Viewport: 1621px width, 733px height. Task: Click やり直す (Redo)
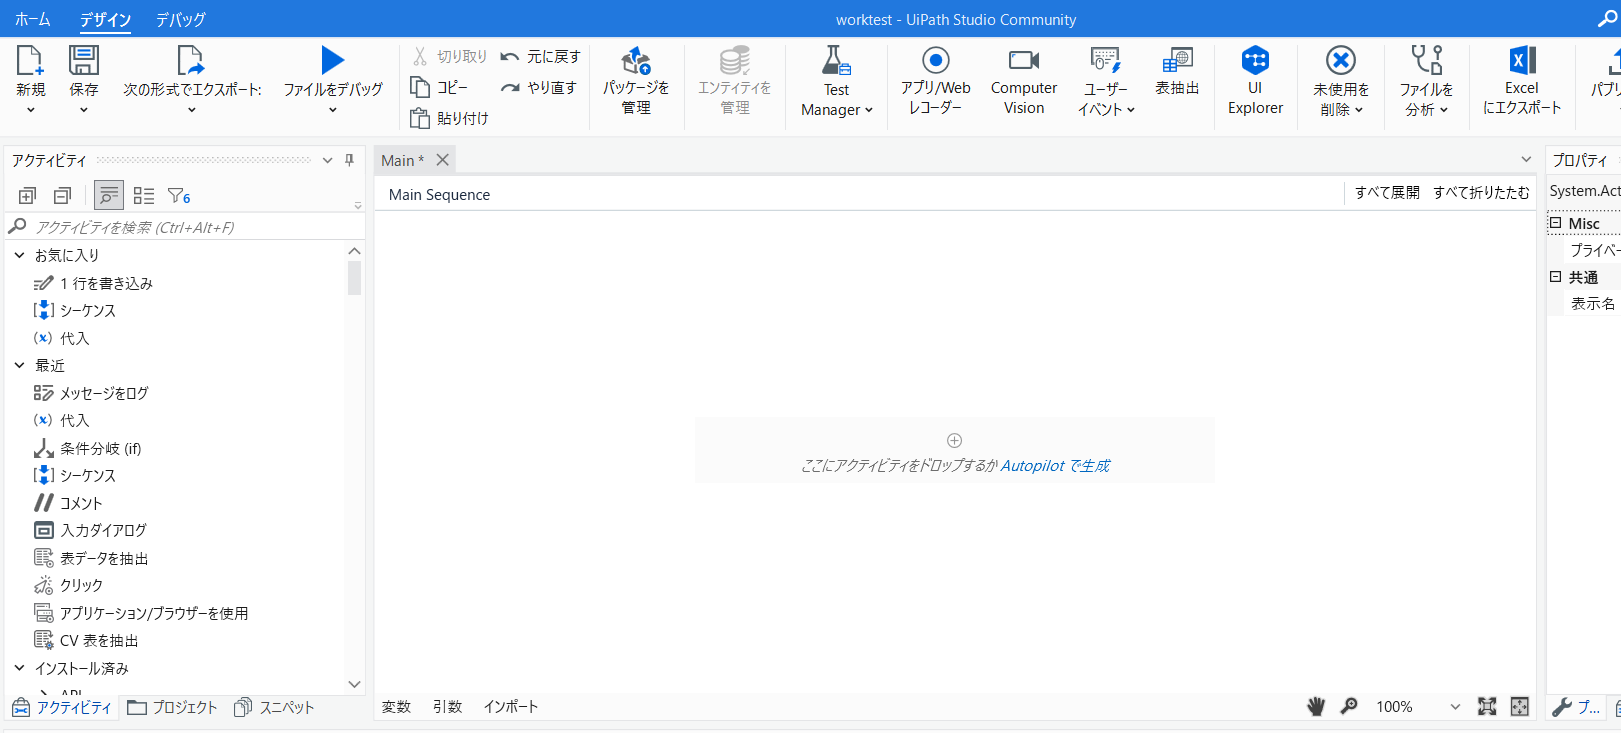point(539,88)
